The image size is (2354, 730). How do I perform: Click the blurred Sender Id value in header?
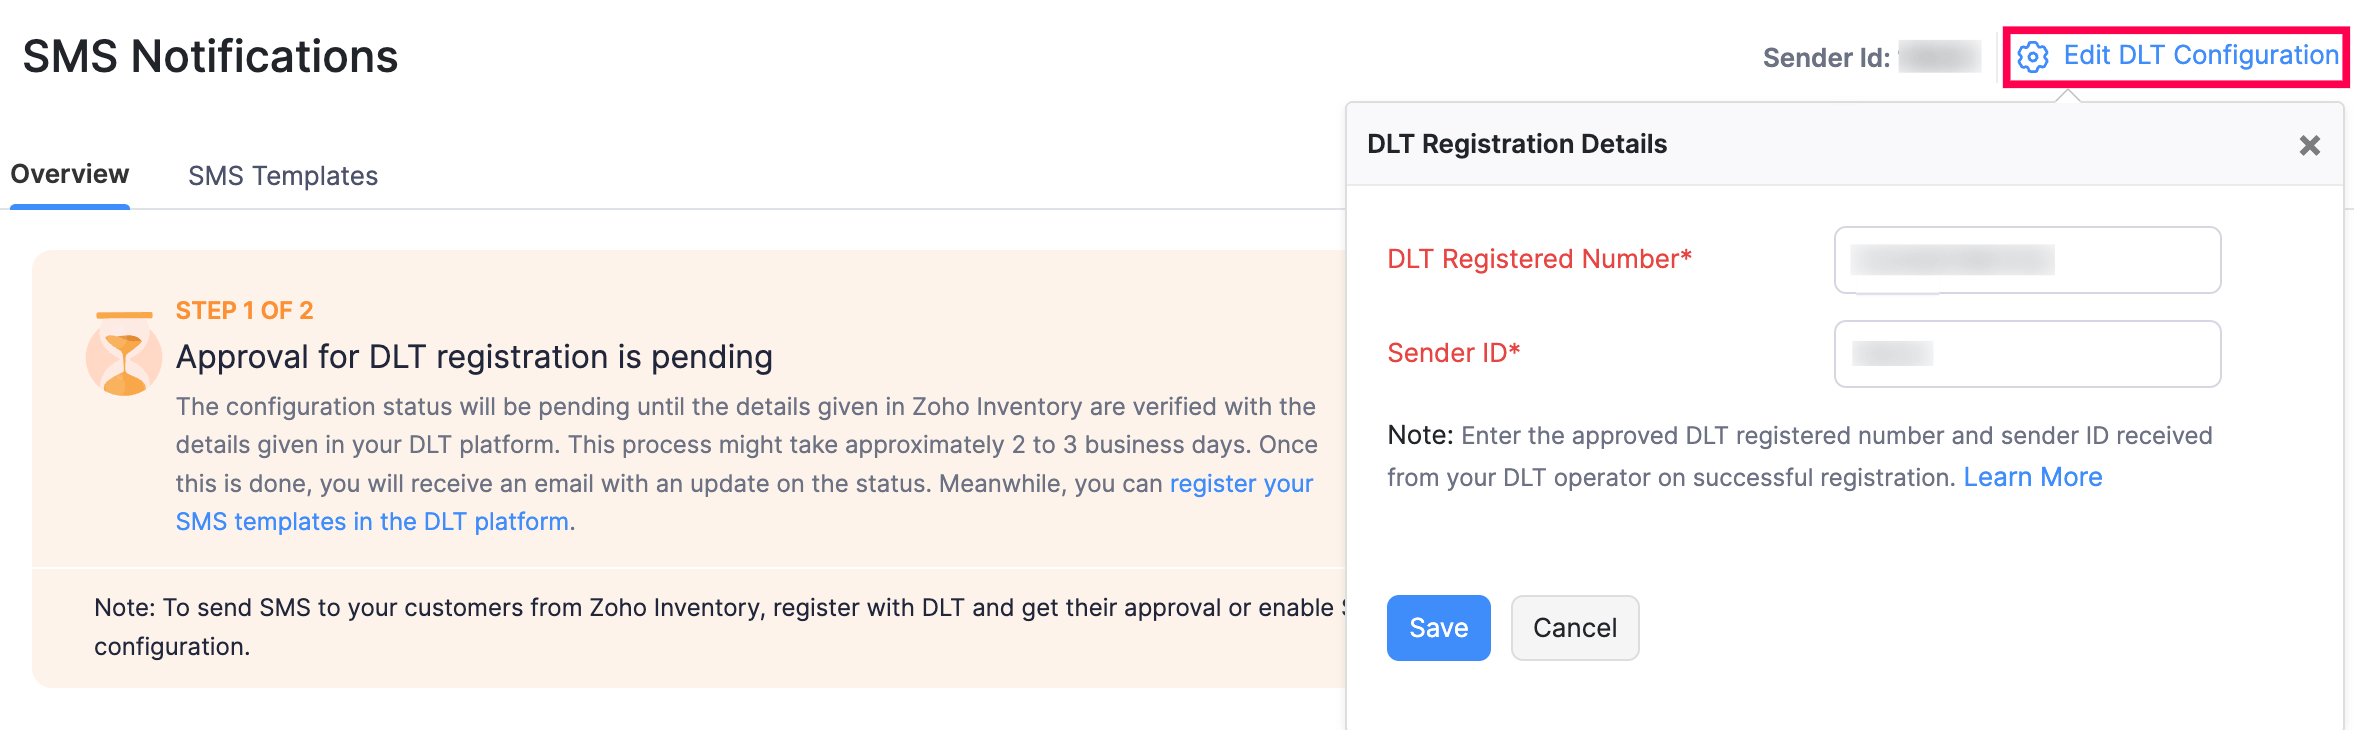(x=1939, y=57)
